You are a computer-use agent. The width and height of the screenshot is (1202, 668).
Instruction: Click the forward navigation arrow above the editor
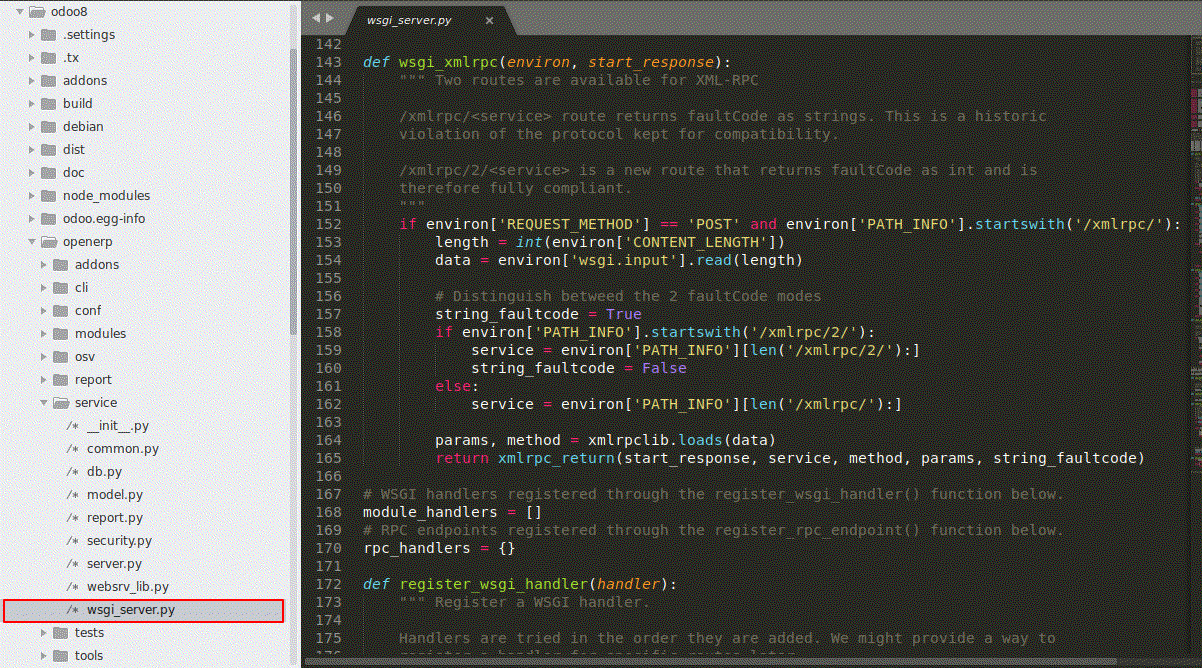[327, 17]
